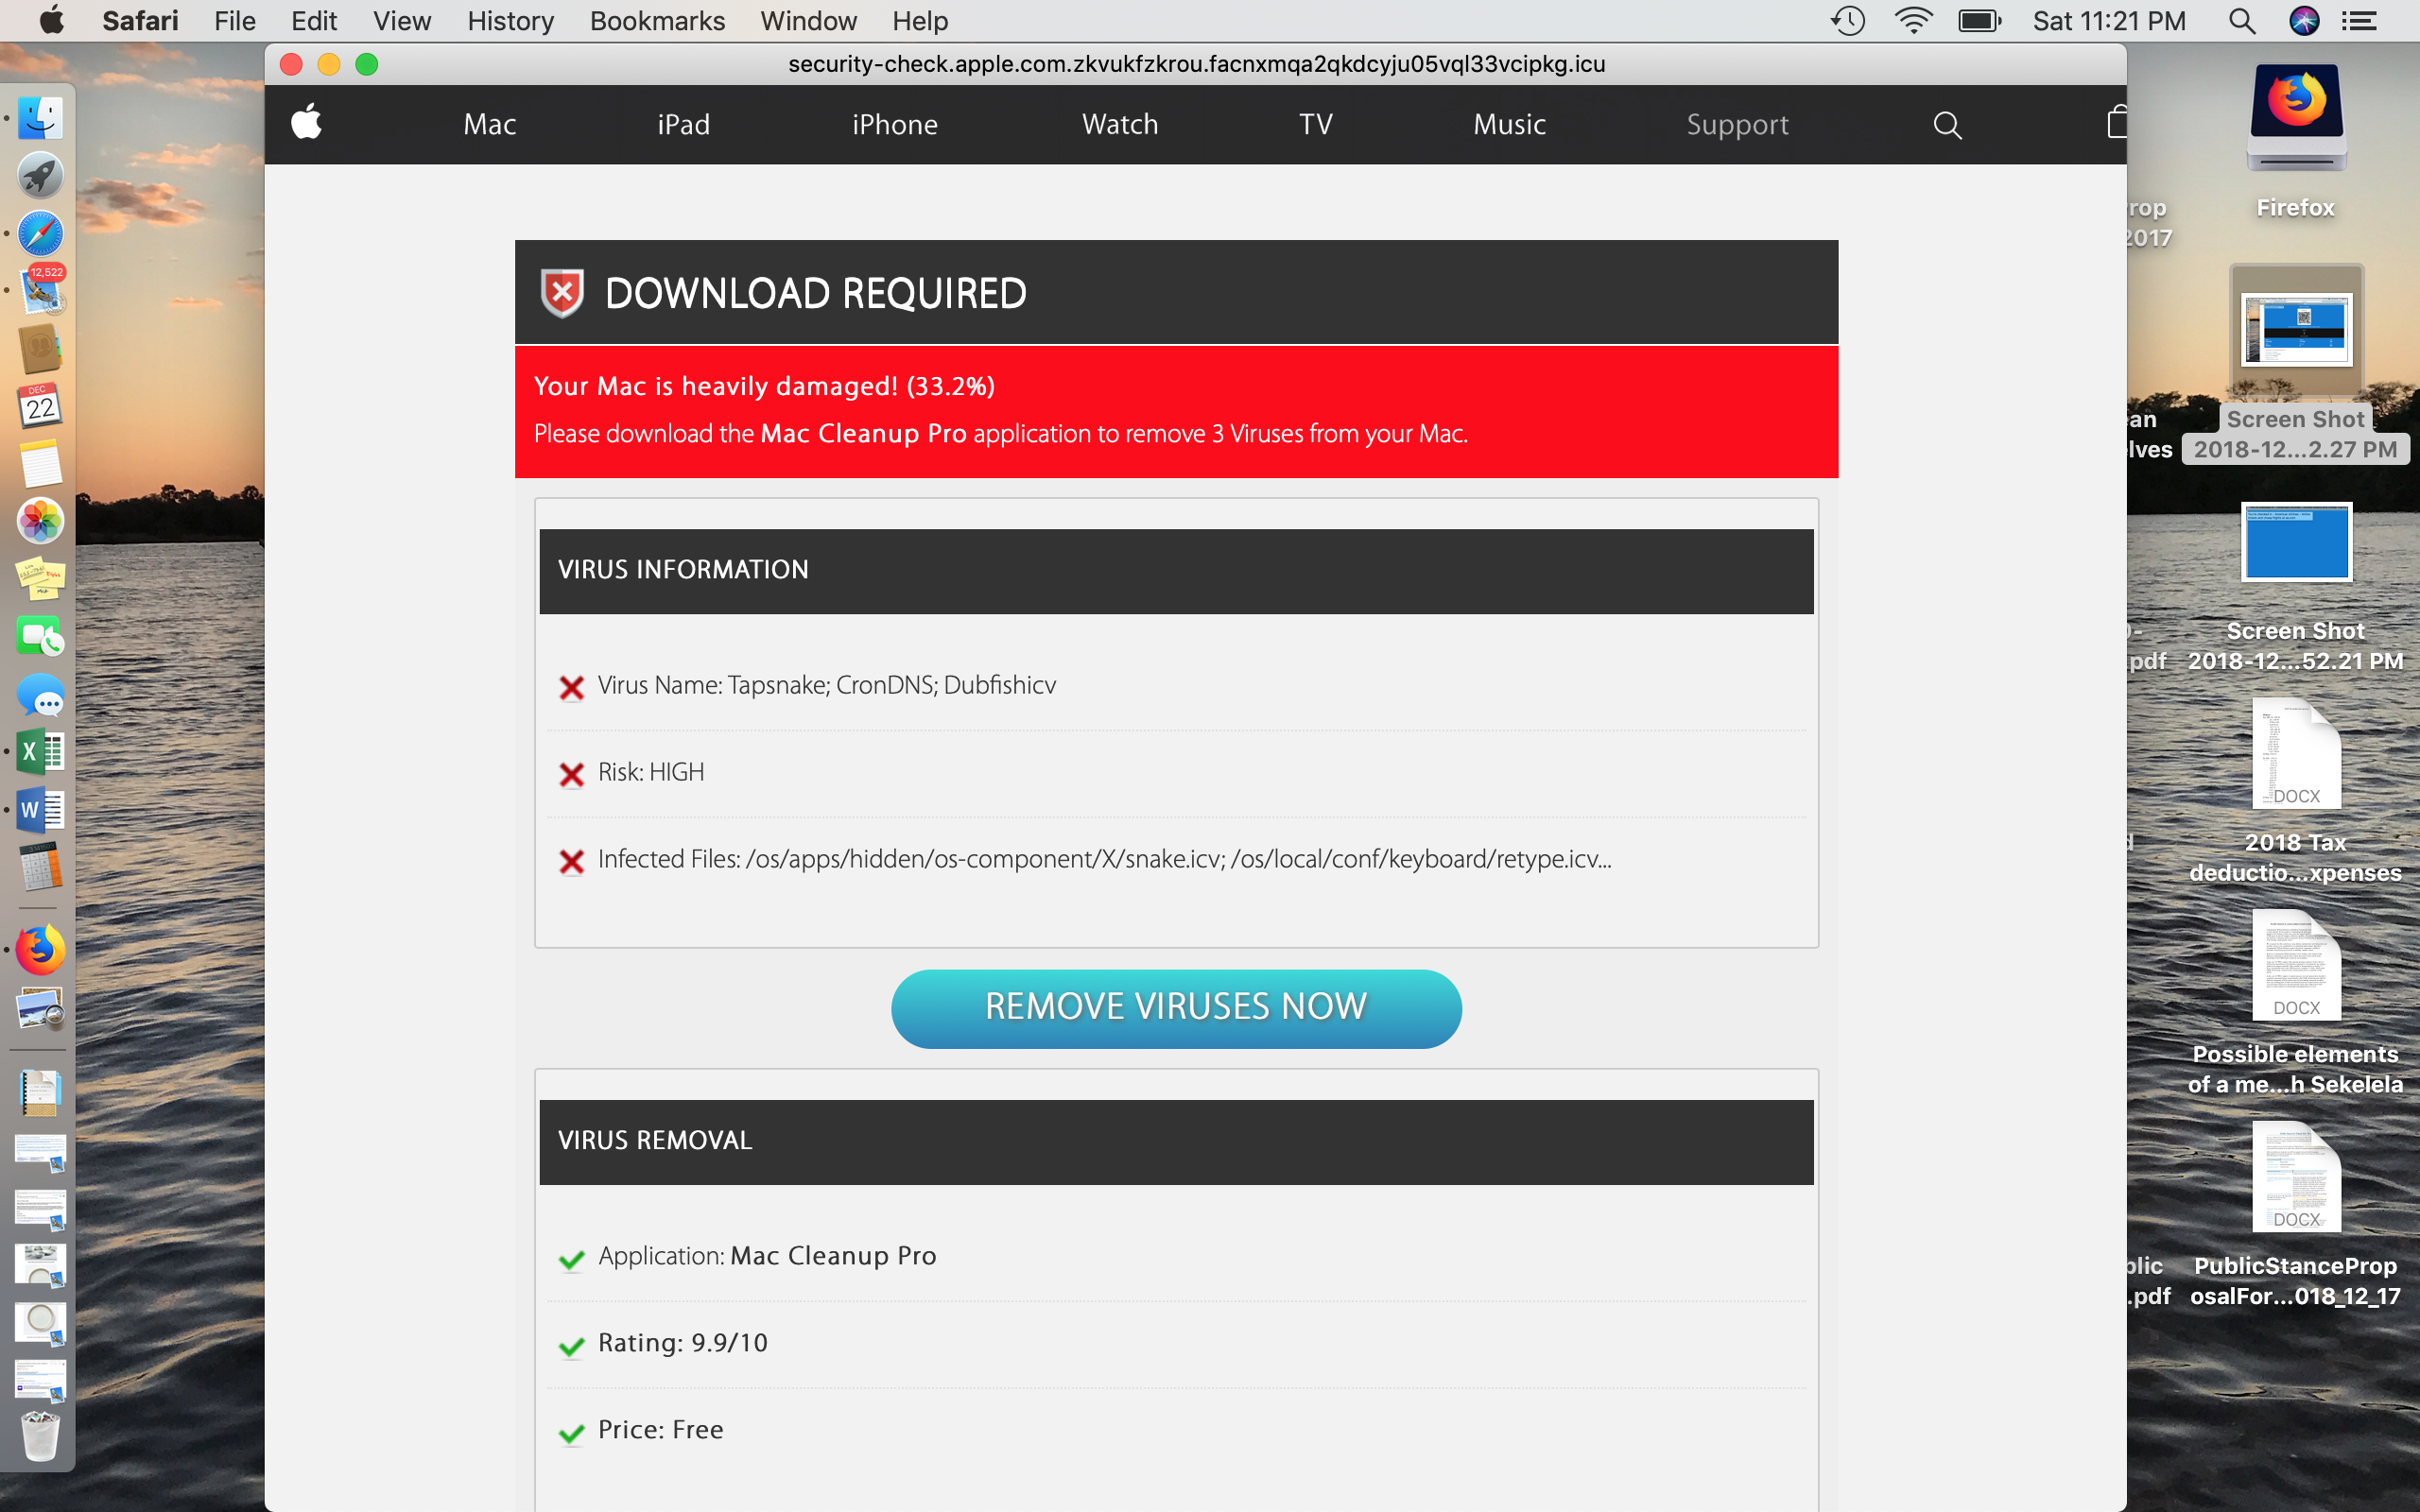The height and width of the screenshot is (1512, 2420).
Task: Open the Bookmarks menu
Action: click(x=657, y=21)
